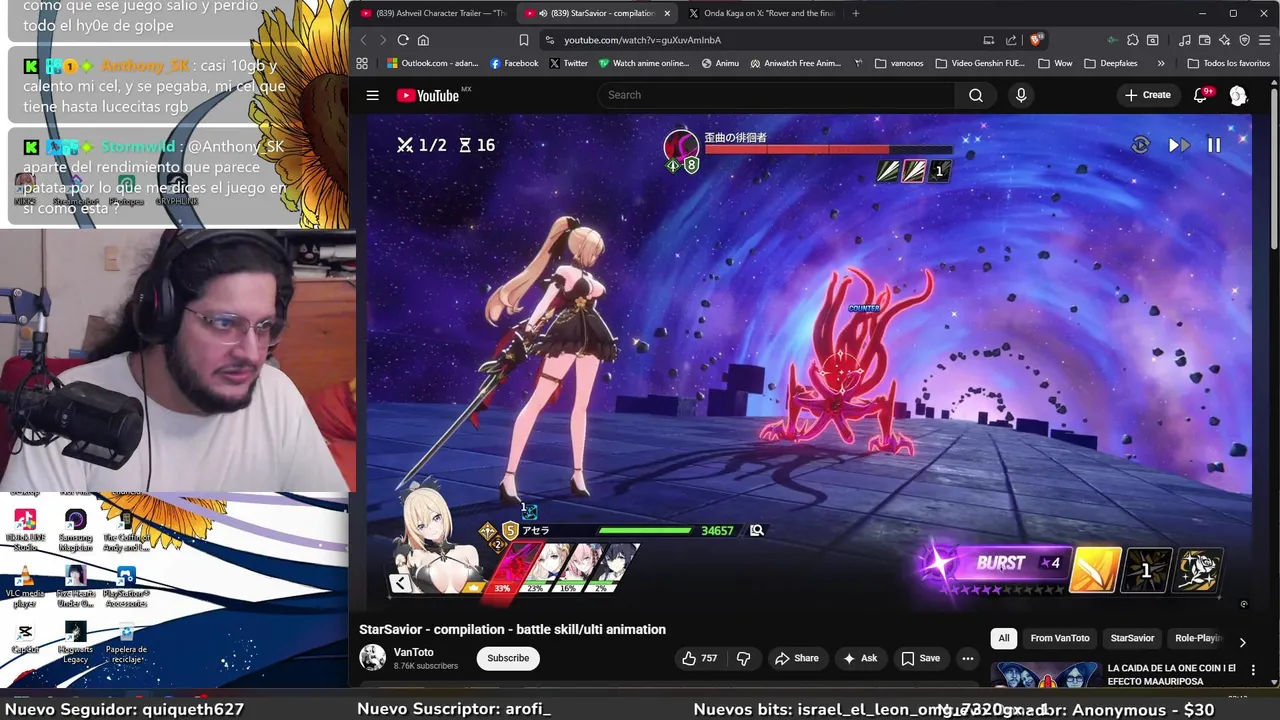Open a new browser tab with plus
The height and width of the screenshot is (720, 1280).
(x=855, y=13)
